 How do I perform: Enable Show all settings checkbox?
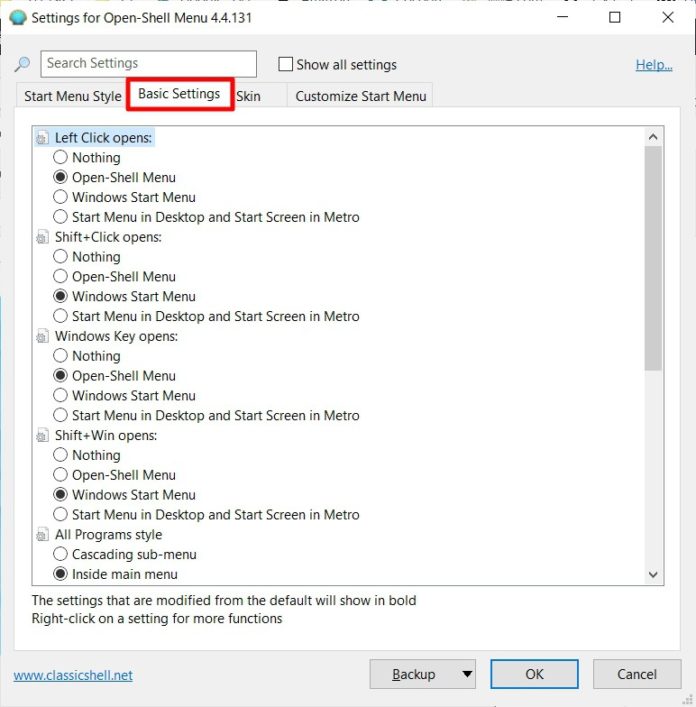click(x=285, y=64)
